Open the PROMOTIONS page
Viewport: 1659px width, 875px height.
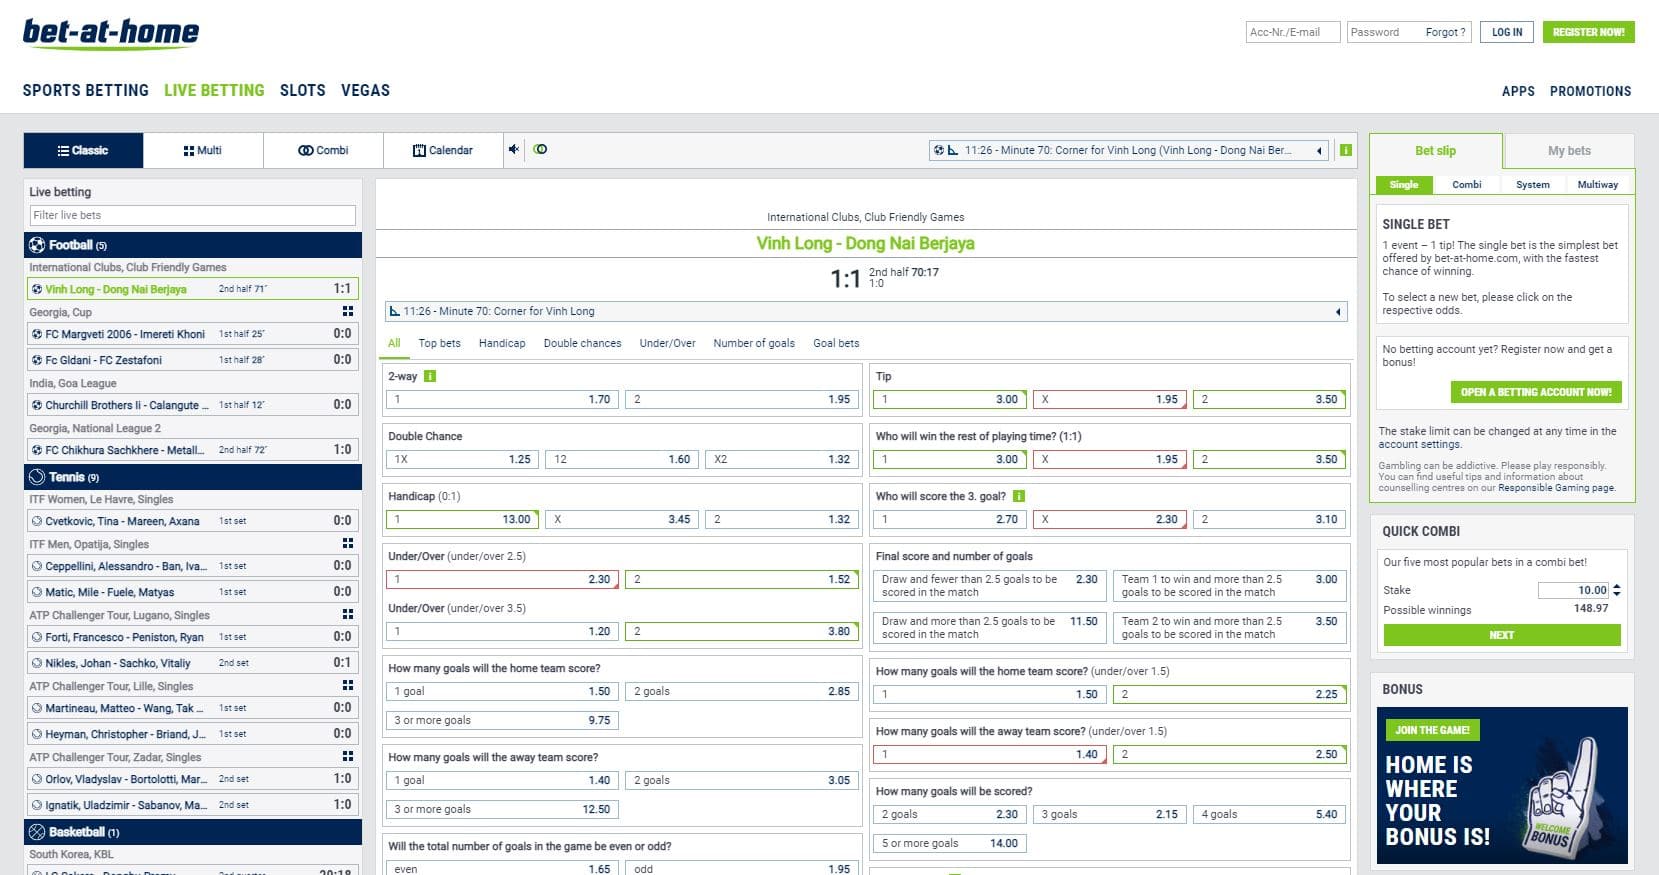[1590, 91]
